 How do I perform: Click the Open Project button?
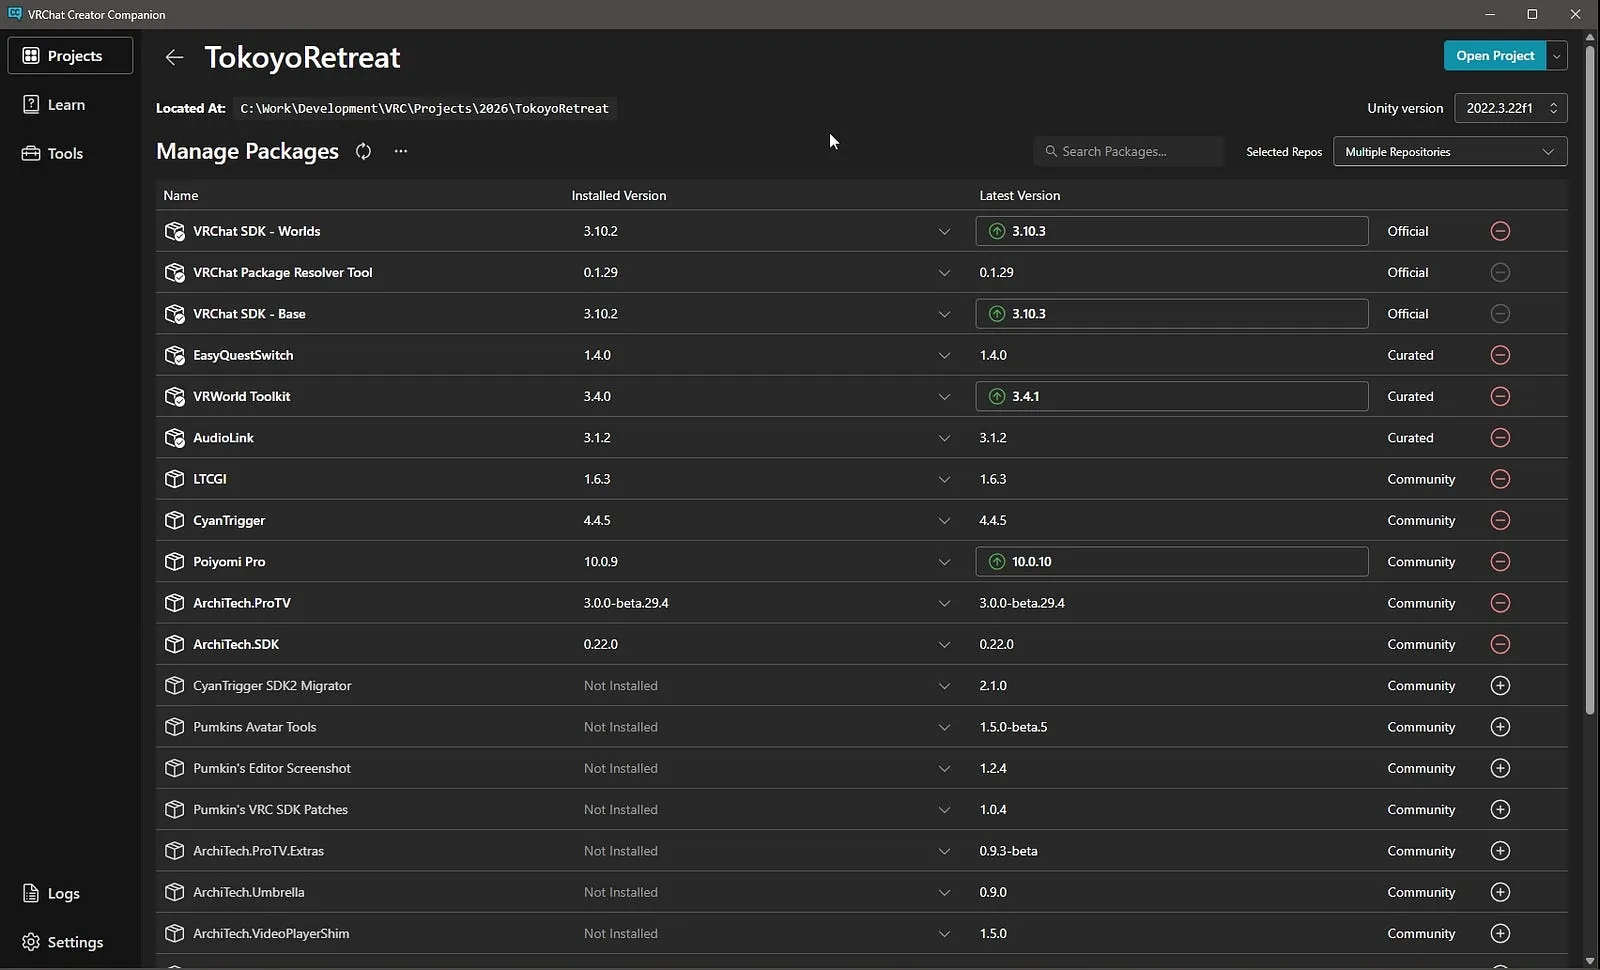(1495, 56)
